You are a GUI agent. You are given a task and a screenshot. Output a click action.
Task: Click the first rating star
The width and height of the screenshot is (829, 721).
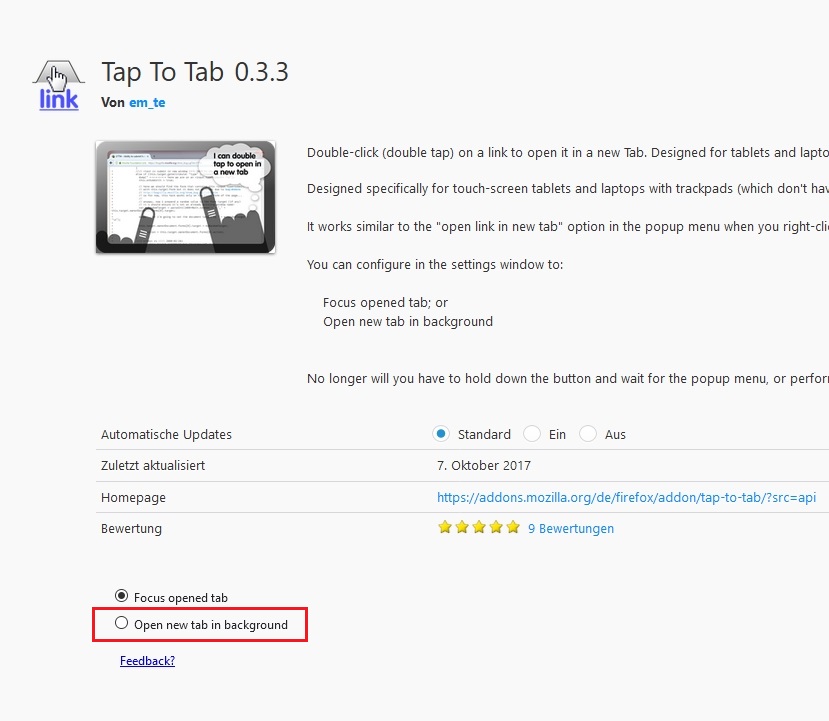pyautogui.click(x=445, y=527)
